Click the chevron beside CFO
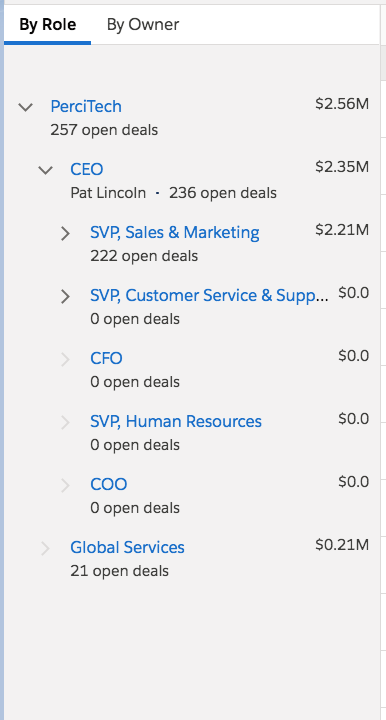 pos(65,360)
